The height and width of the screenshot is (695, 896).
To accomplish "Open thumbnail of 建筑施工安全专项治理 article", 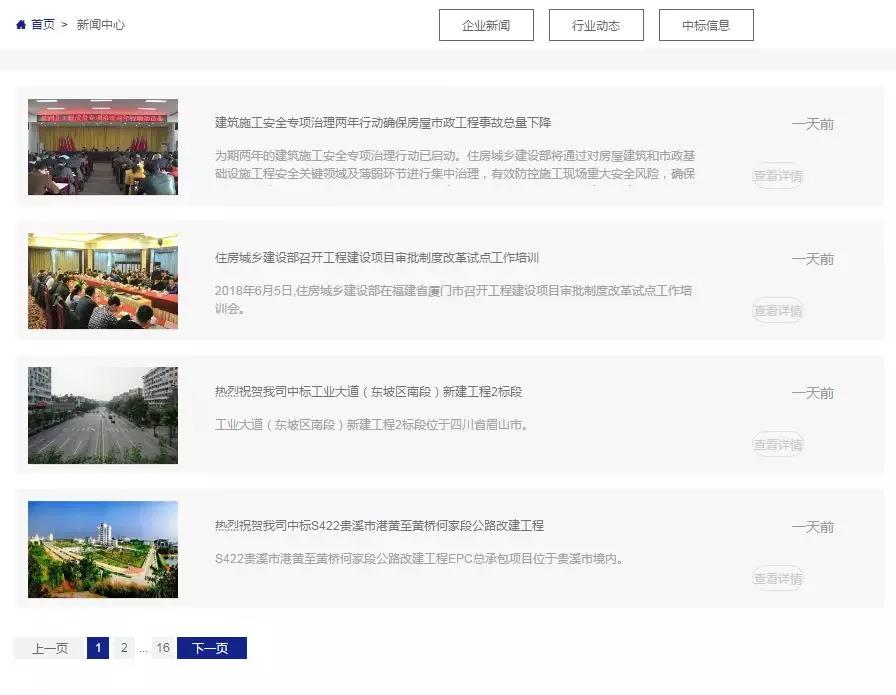I will coord(103,147).
